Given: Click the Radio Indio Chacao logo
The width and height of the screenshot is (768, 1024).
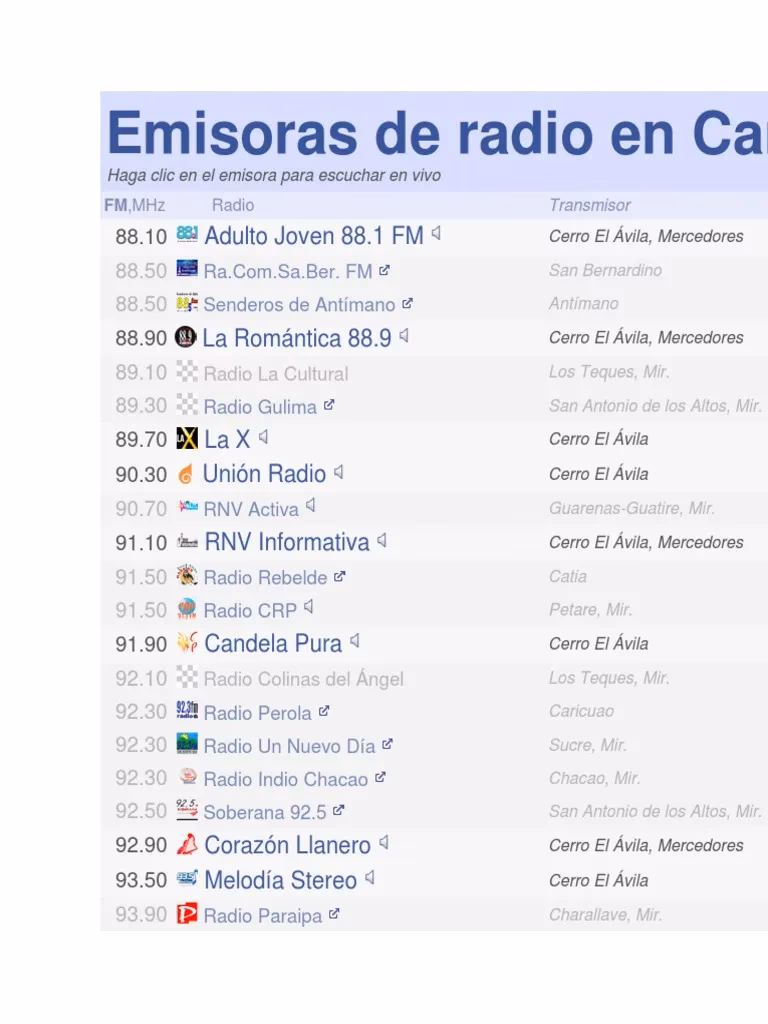Looking at the screenshot, I should point(187,777).
